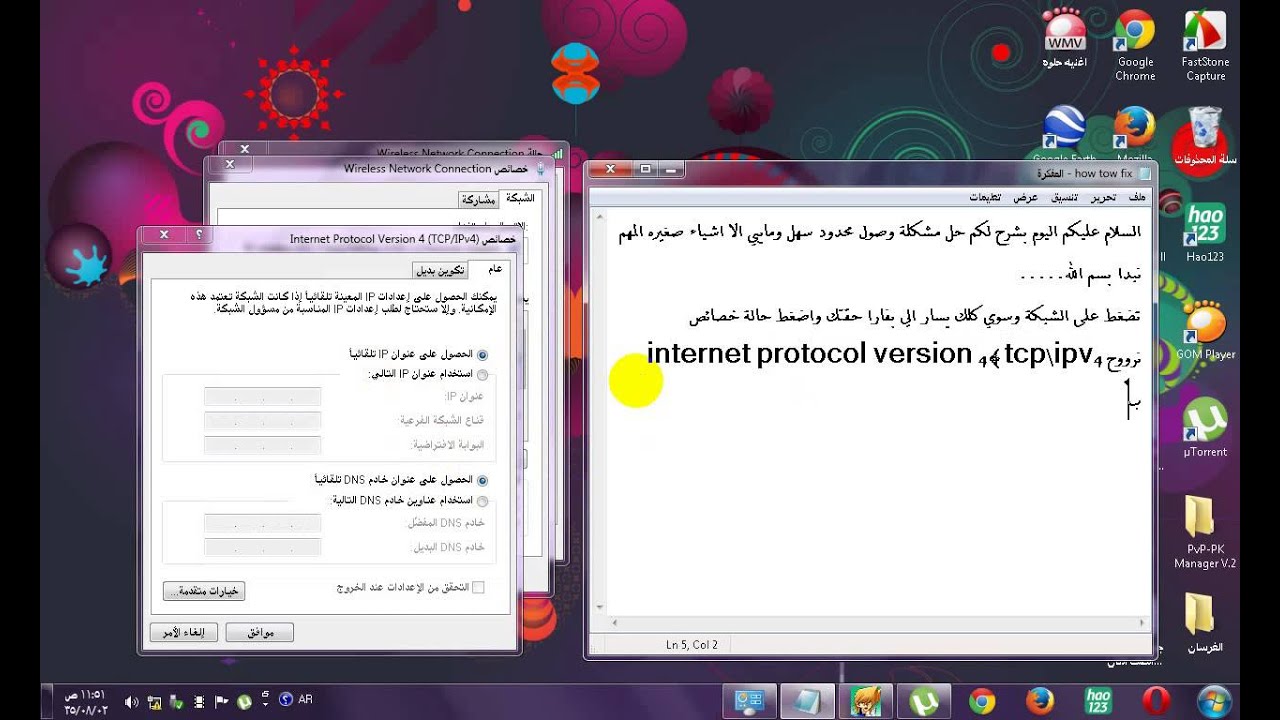Screen dimensions: 1280x720
Task: Click the help question mark in IPv4 dialog
Action: click(199, 235)
